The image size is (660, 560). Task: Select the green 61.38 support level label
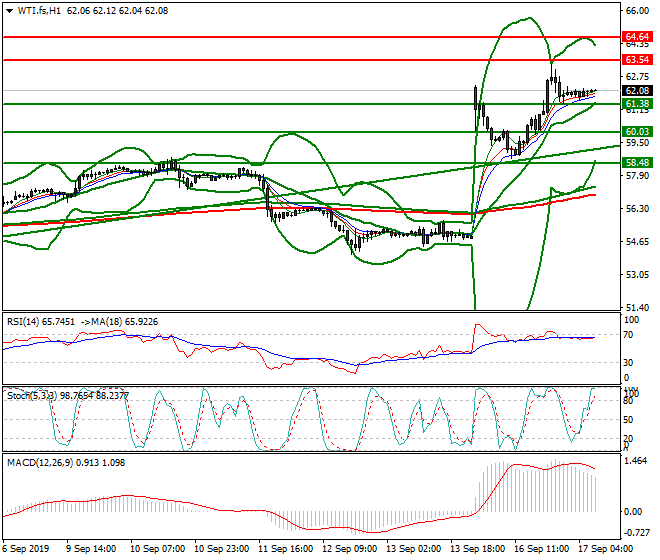pos(637,104)
